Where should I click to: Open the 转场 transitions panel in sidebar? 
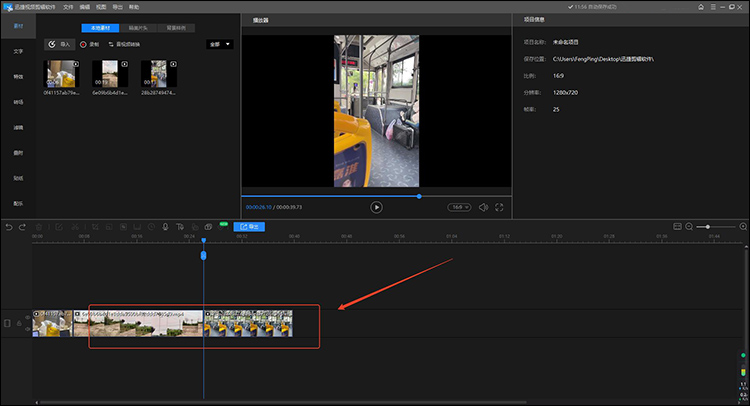[x=18, y=102]
